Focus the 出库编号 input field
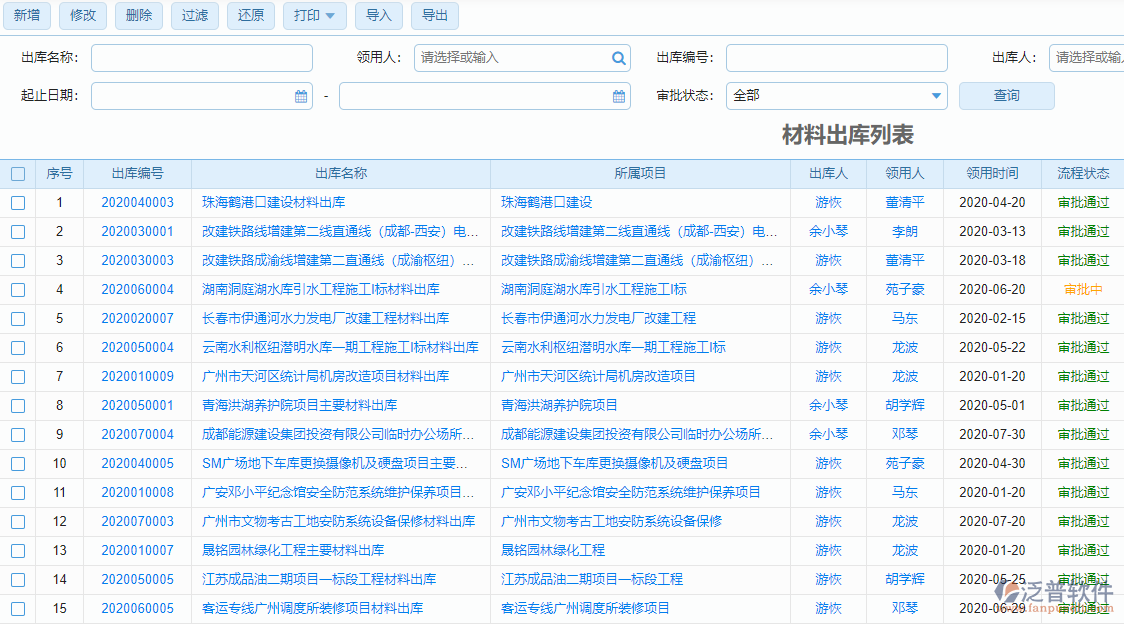 (x=836, y=58)
